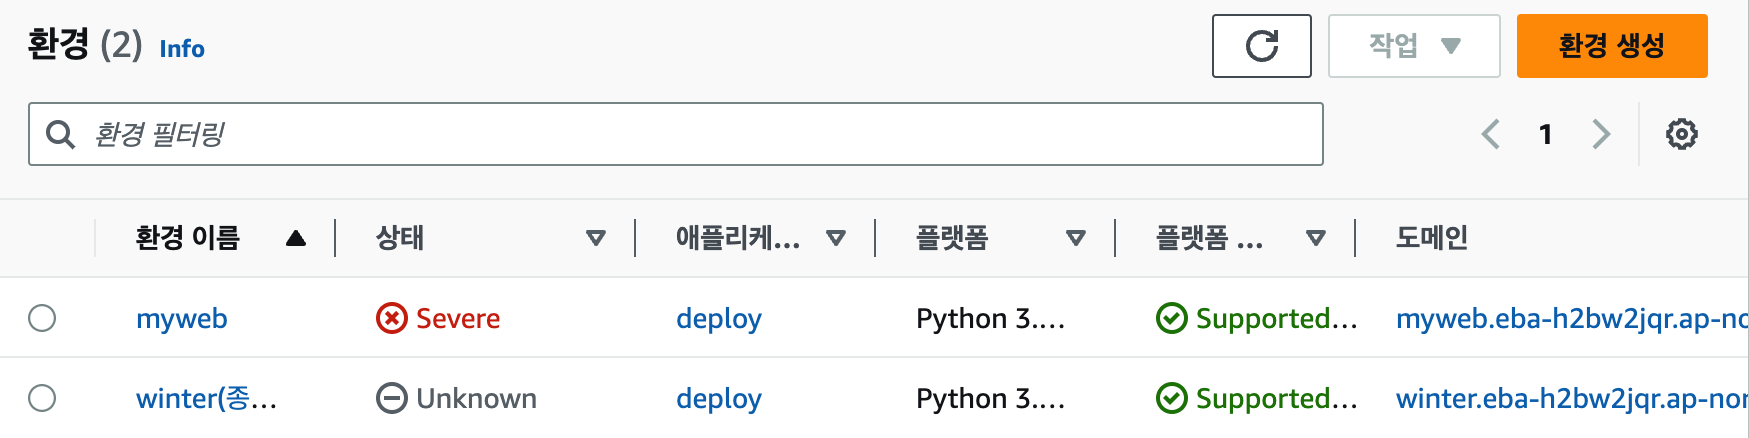This screenshot has width=1750, height=438.
Task: Open table preferences gear icon
Action: (x=1682, y=134)
